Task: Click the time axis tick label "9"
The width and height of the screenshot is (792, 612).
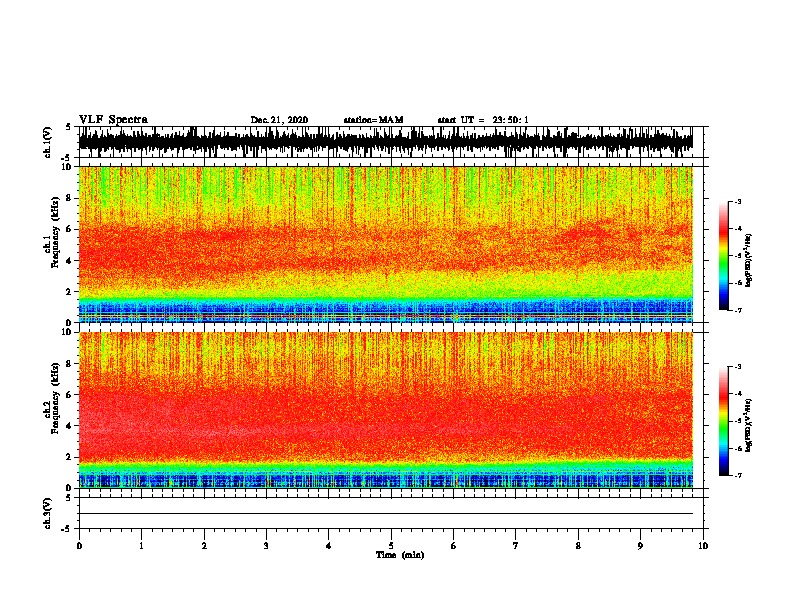Action: point(640,546)
